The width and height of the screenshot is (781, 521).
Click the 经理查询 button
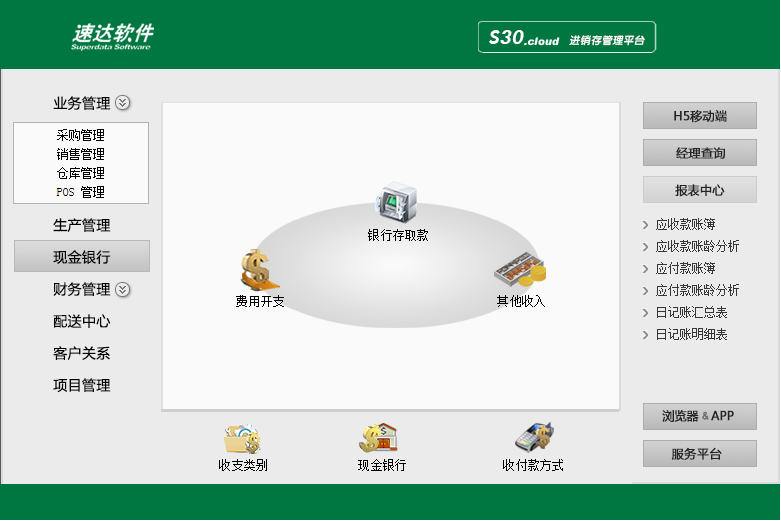(x=700, y=152)
